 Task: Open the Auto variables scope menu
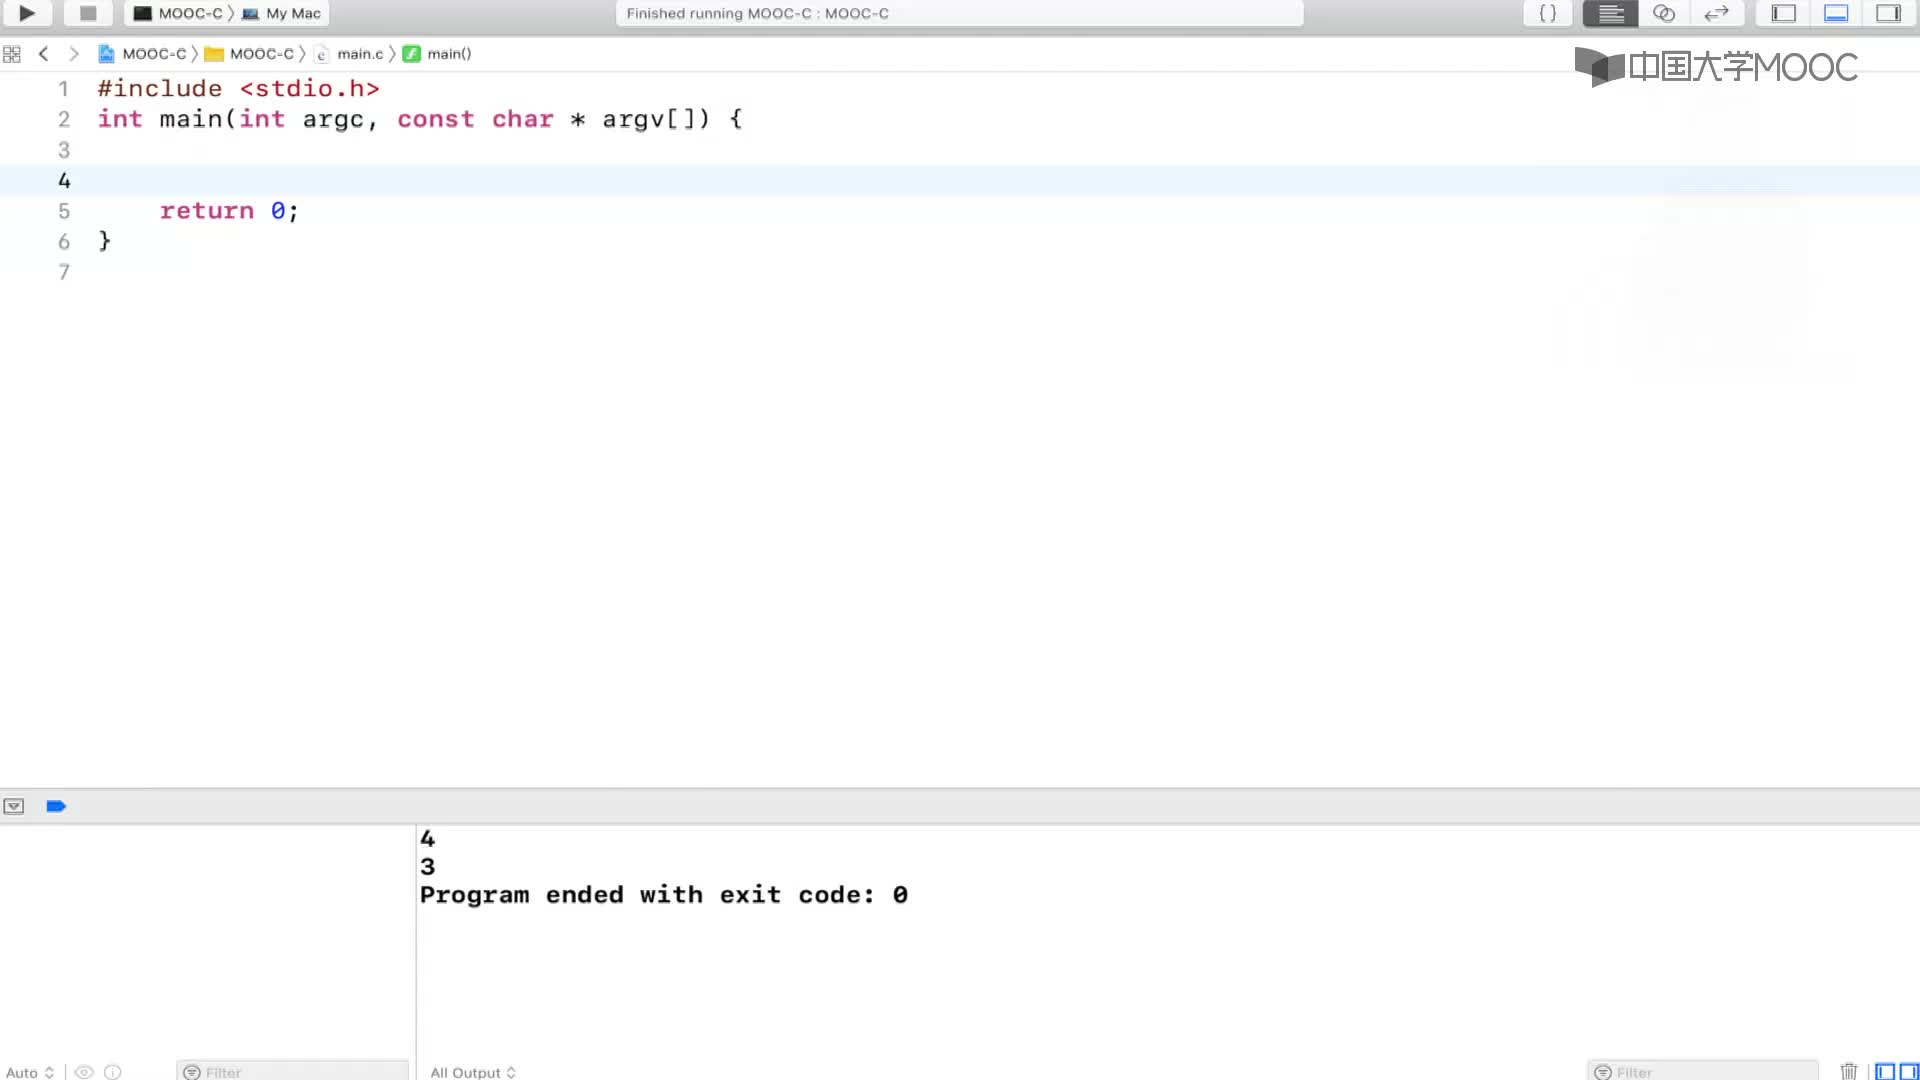30,1072
